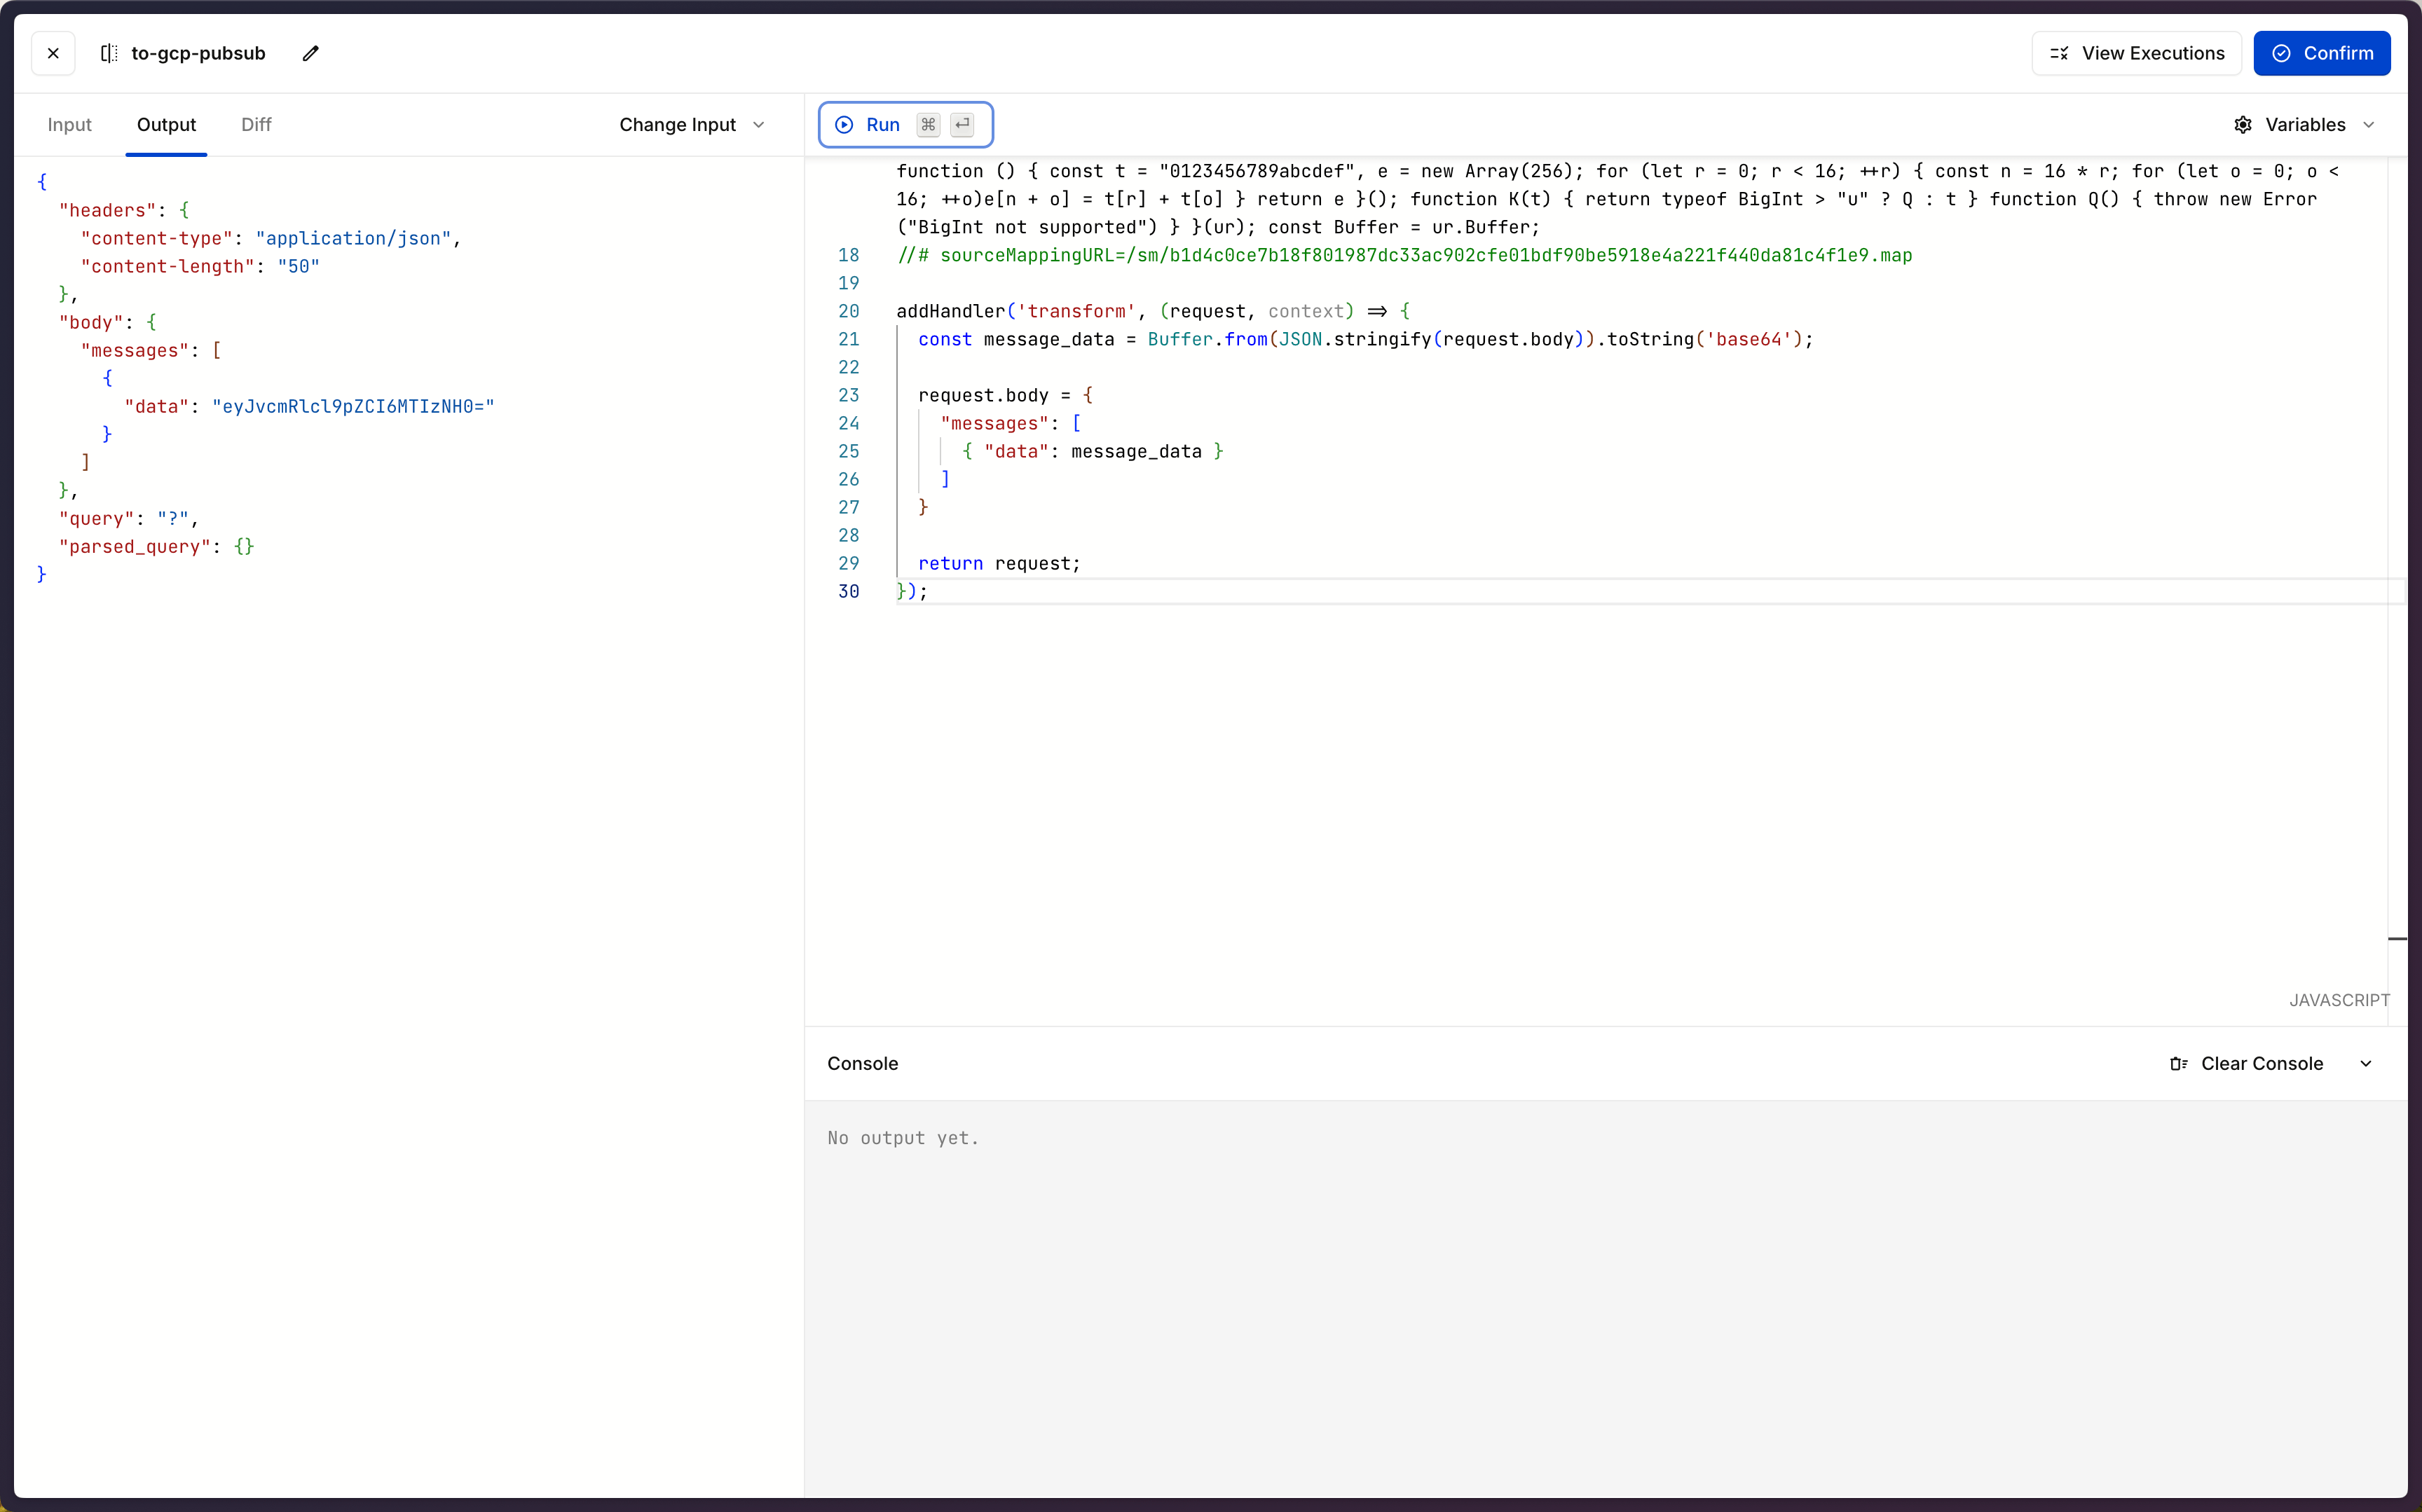The height and width of the screenshot is (1512, 2422).
Task: Collapse the console with the chevron
Action: point(2366,1064)
